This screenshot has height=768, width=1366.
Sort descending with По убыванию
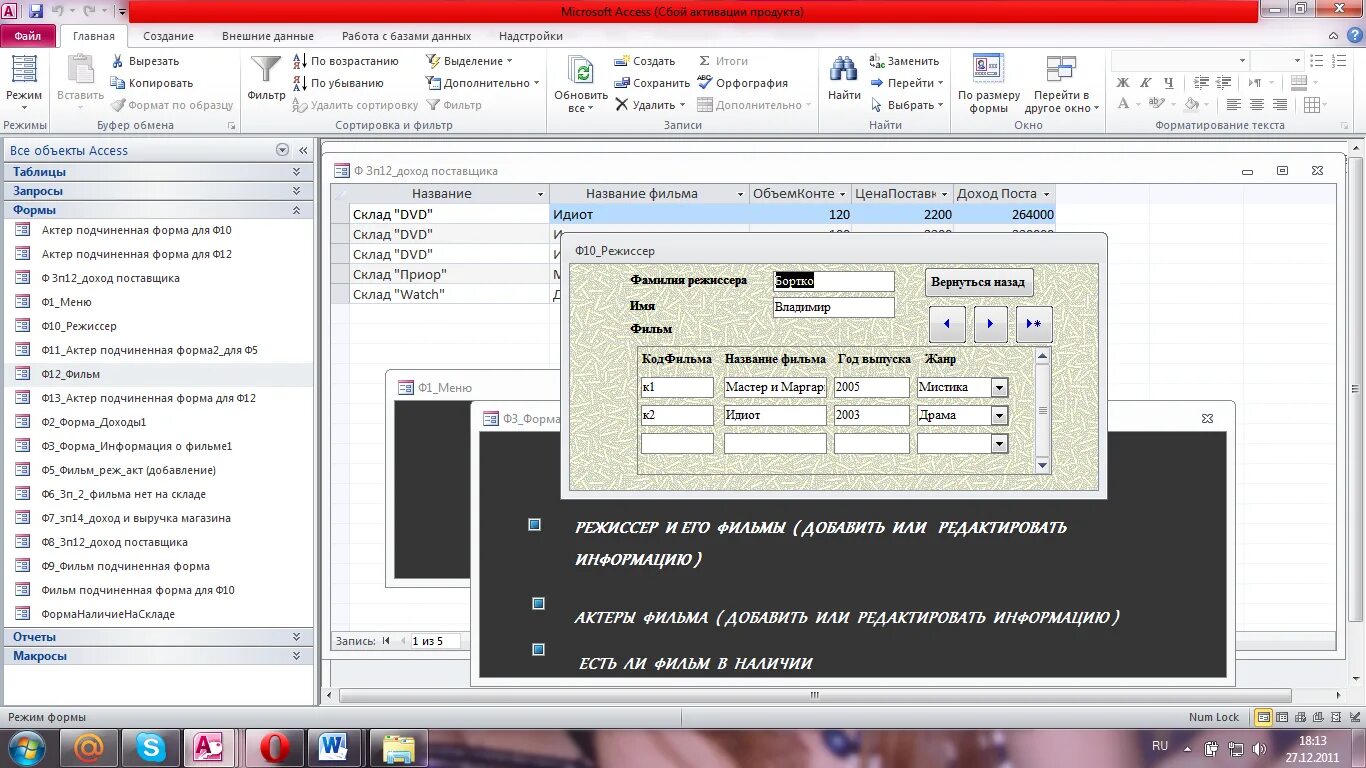click(338, 83)
